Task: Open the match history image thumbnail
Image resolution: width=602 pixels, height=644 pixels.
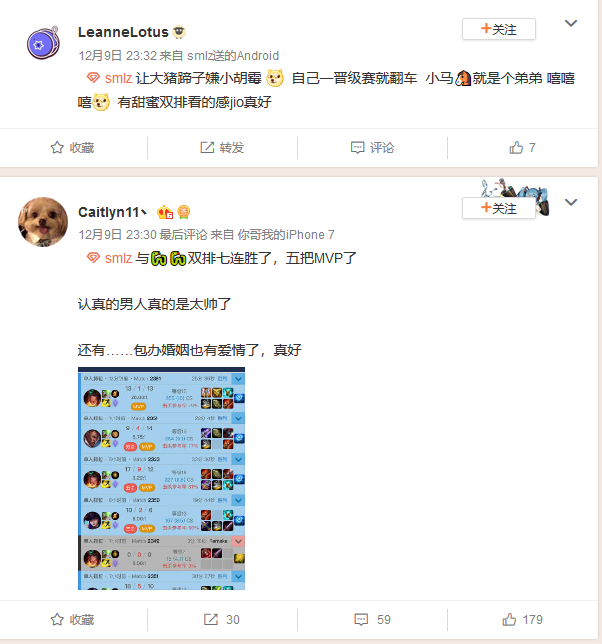Action: click(x=161, y=478)
